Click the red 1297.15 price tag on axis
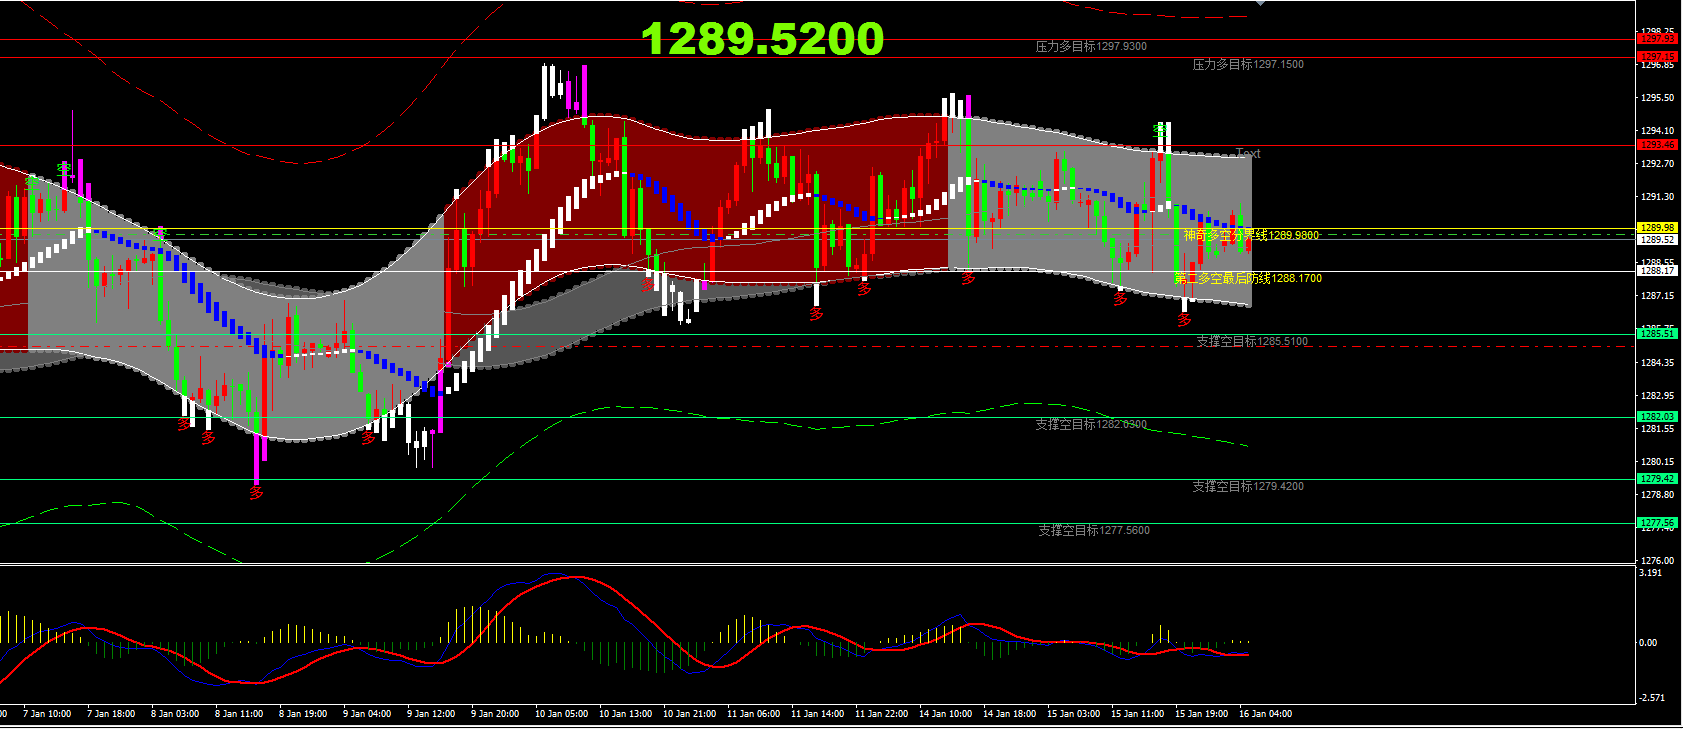 tap(1657, 56)
